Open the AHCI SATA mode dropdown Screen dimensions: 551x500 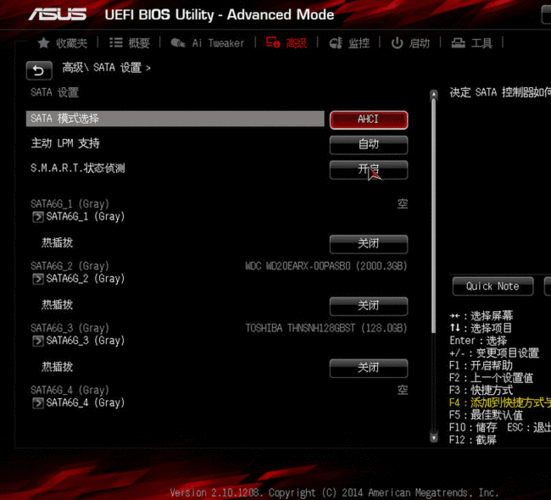tap(369, 120)
